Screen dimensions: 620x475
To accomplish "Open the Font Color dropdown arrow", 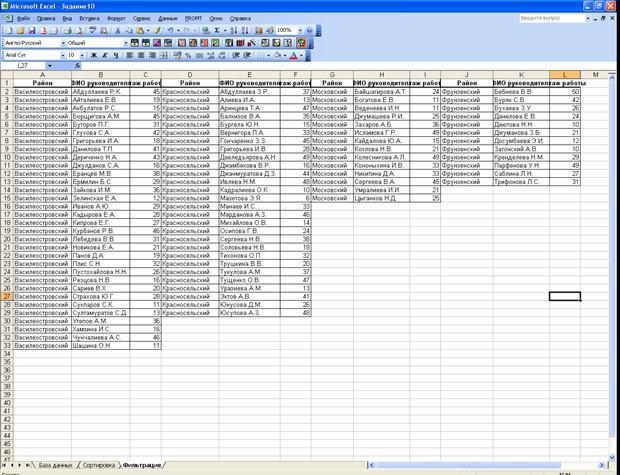I will 301,55.
